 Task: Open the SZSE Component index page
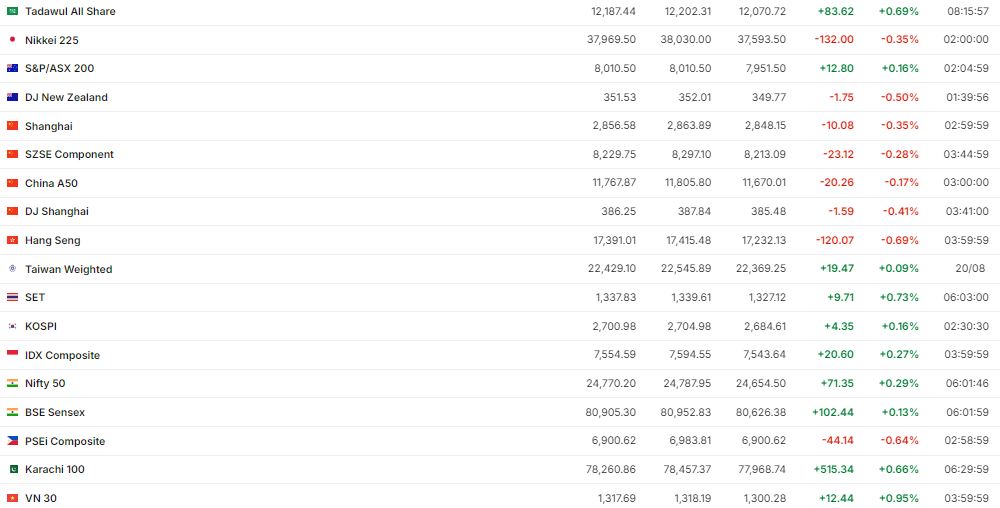coord(69,154)
